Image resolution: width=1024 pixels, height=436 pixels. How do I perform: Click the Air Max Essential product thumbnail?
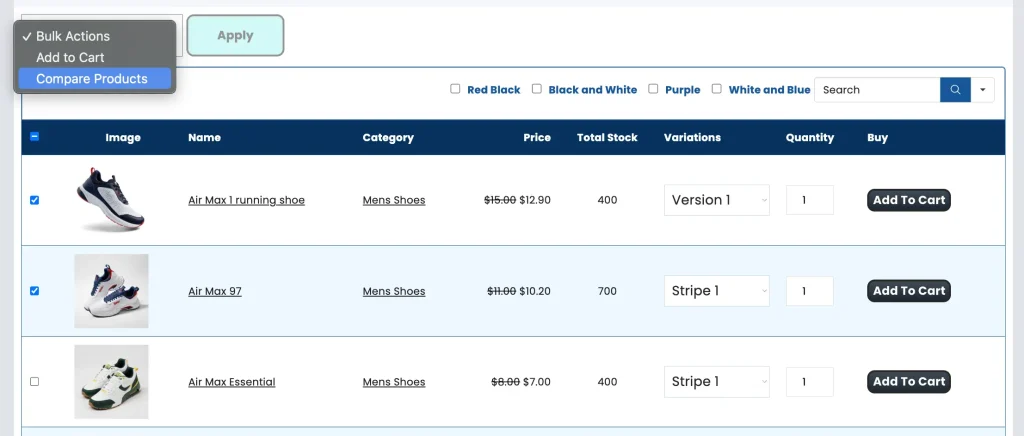point(111,382)
